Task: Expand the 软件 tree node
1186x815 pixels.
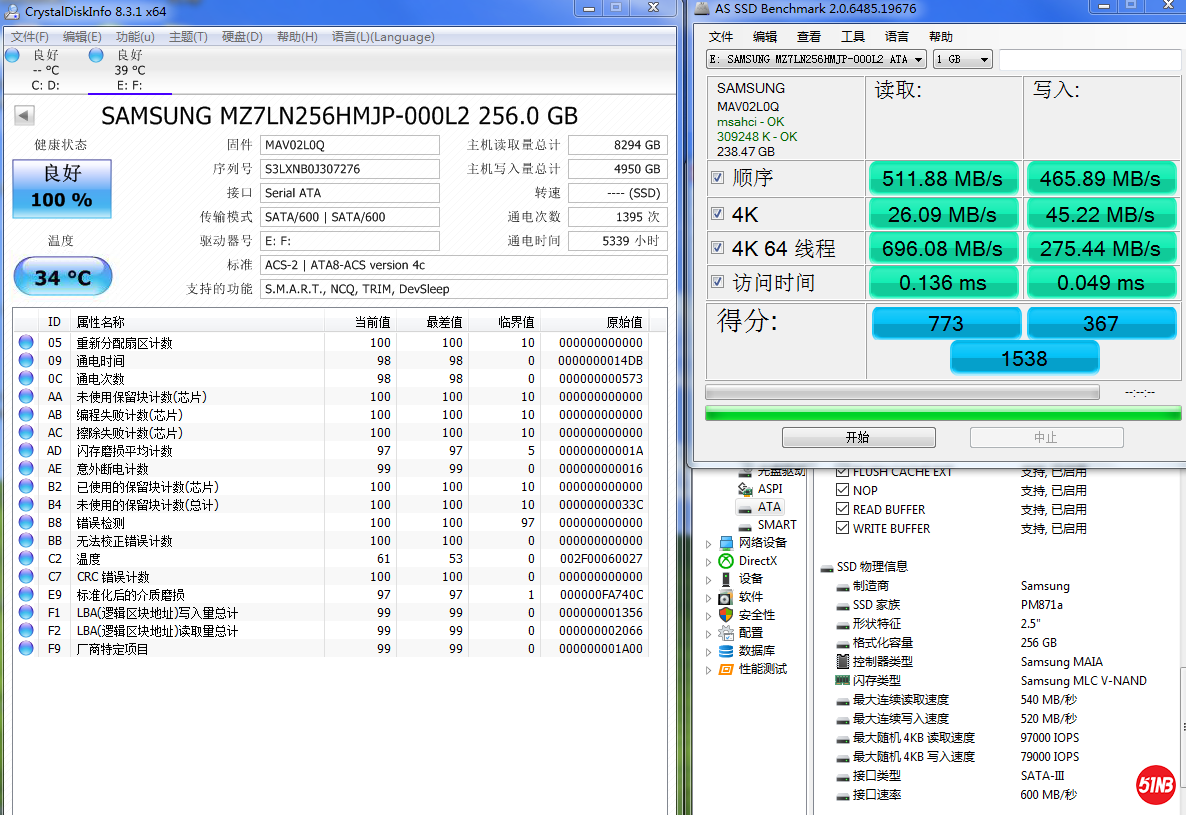Action: click(x=709, y=598)
